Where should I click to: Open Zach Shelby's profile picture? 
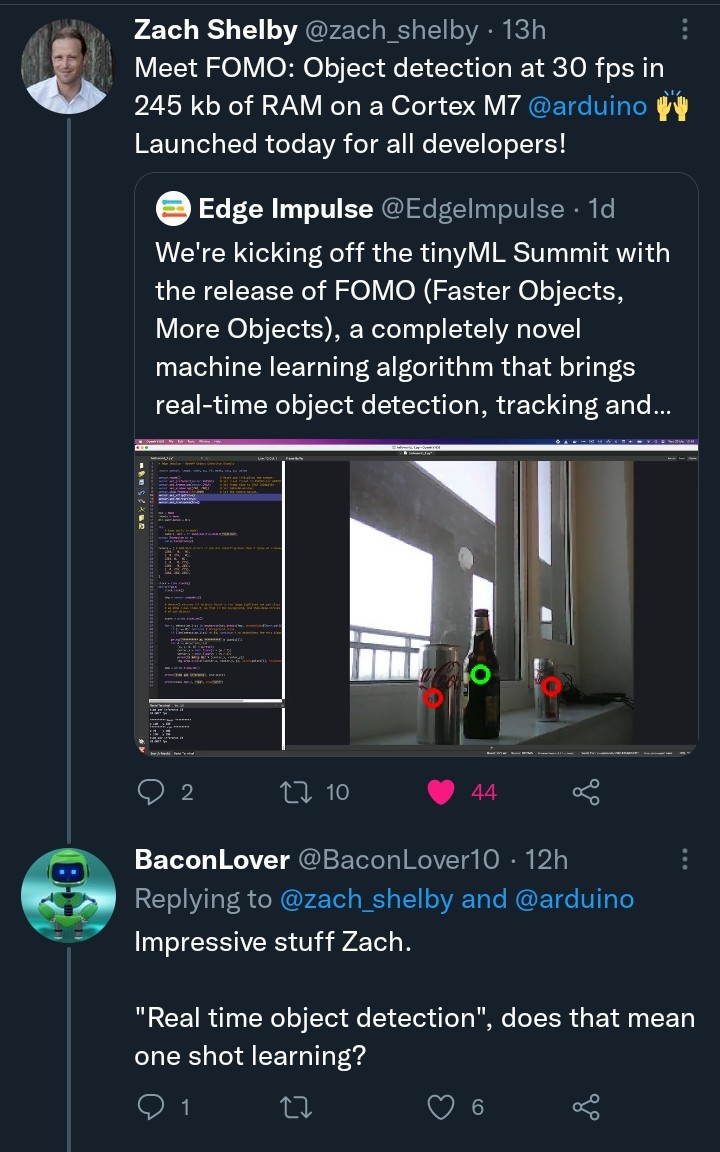(x=68, y=66)
